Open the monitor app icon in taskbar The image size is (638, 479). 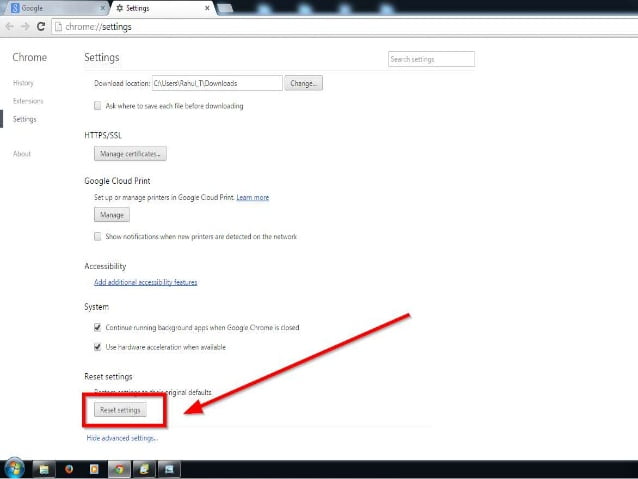pos(169,470)
